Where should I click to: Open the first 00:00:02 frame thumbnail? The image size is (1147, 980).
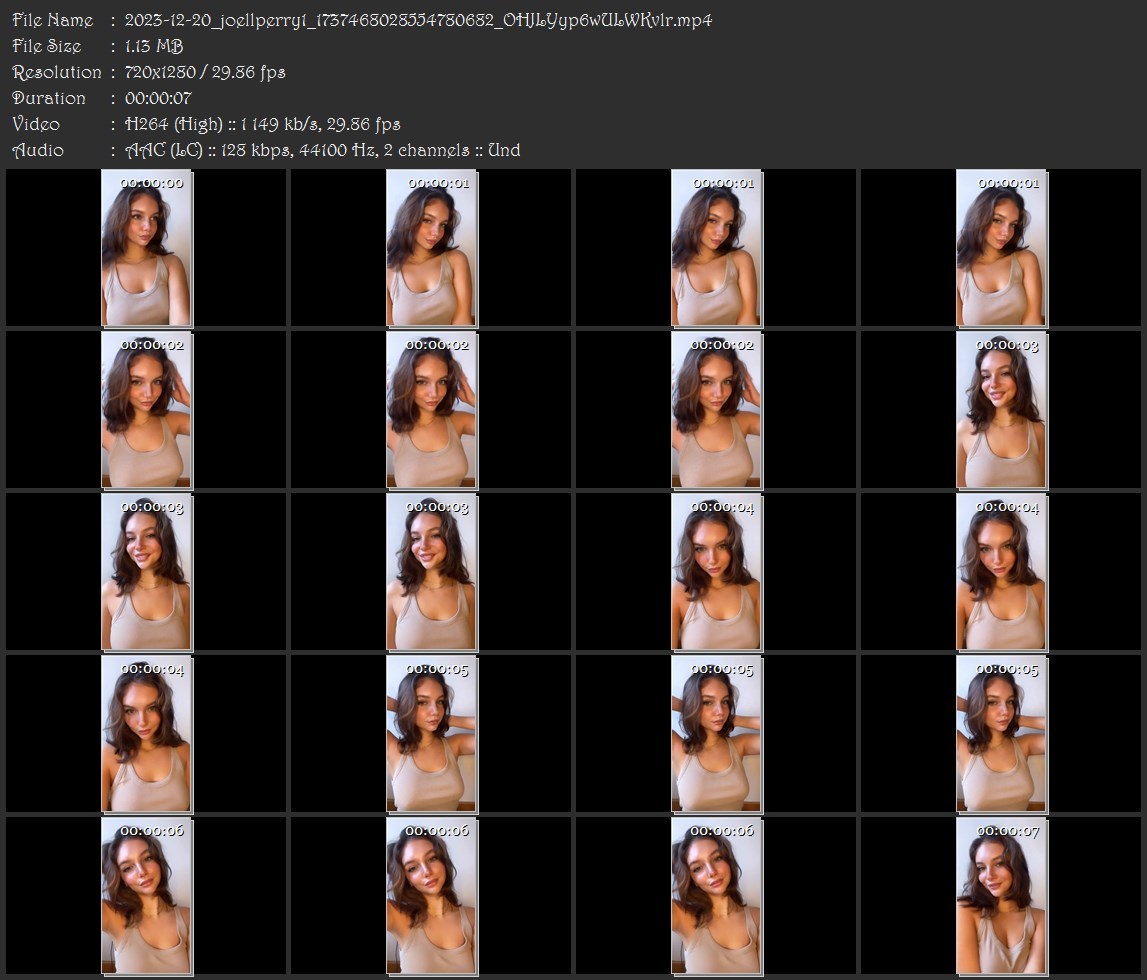coord(146,410)
